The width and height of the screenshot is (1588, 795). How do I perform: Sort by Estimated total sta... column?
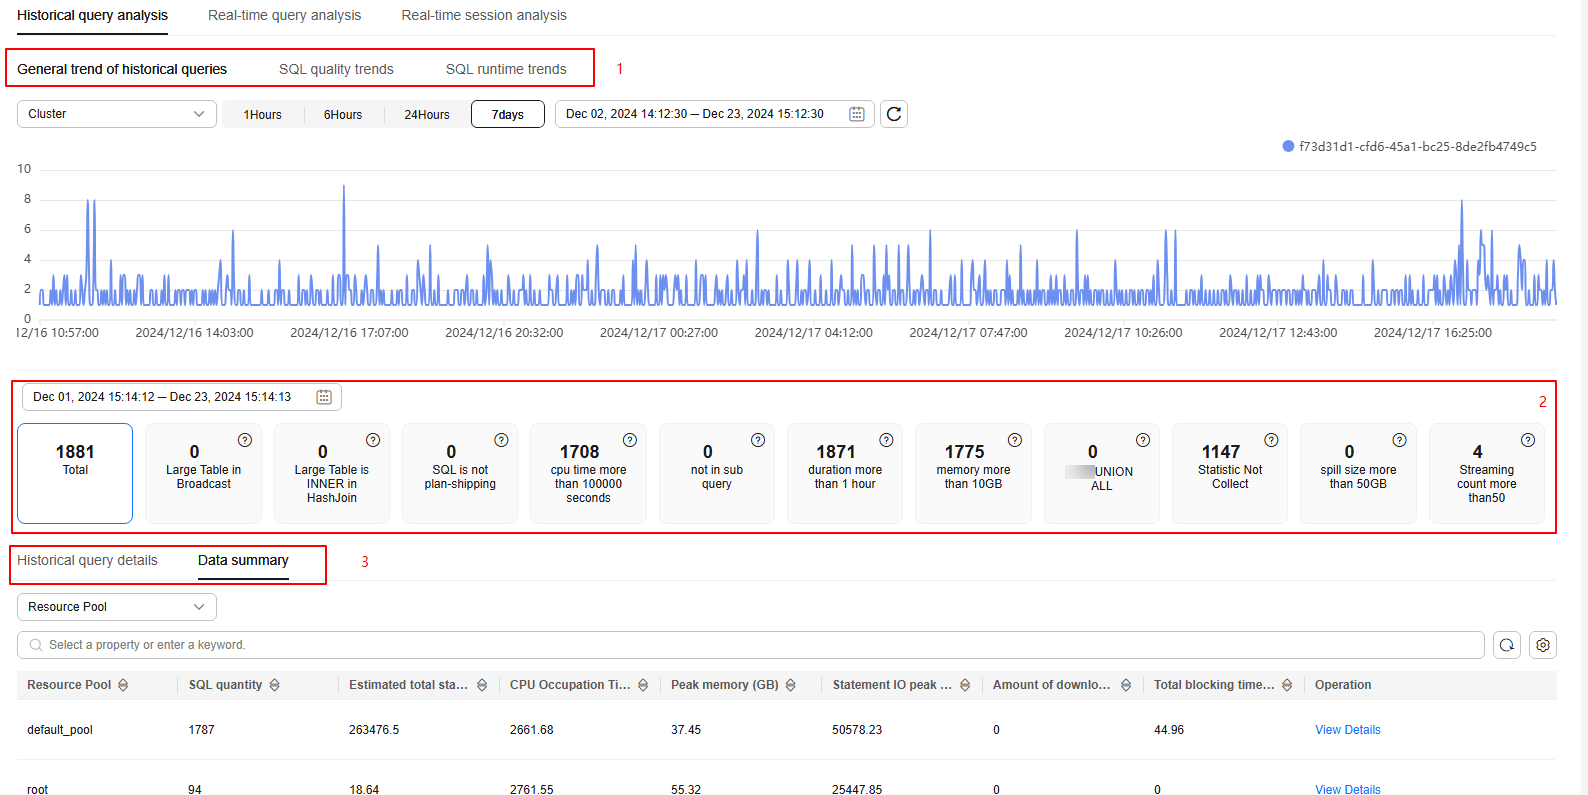click(482, 685)
